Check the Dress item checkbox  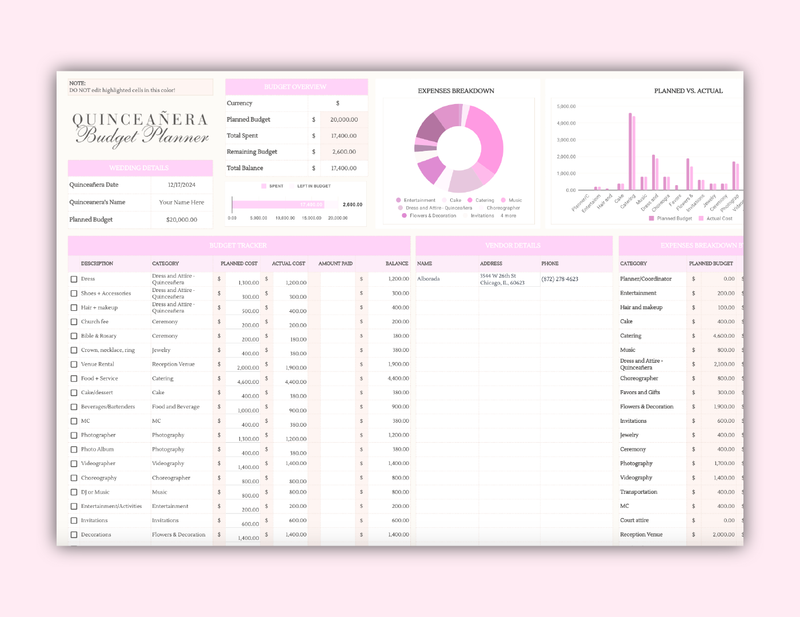74,278
